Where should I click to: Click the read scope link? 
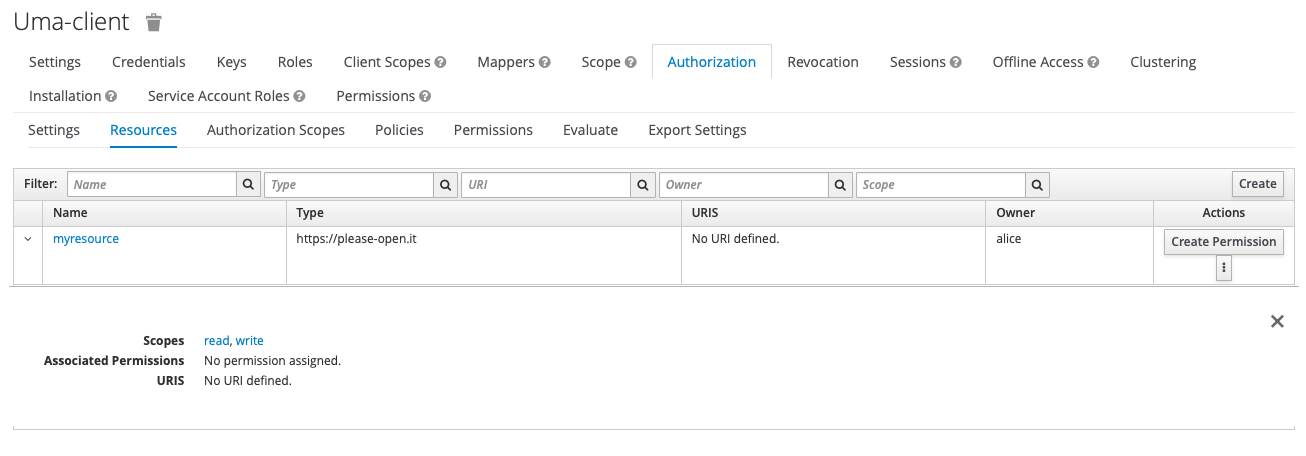216,341
